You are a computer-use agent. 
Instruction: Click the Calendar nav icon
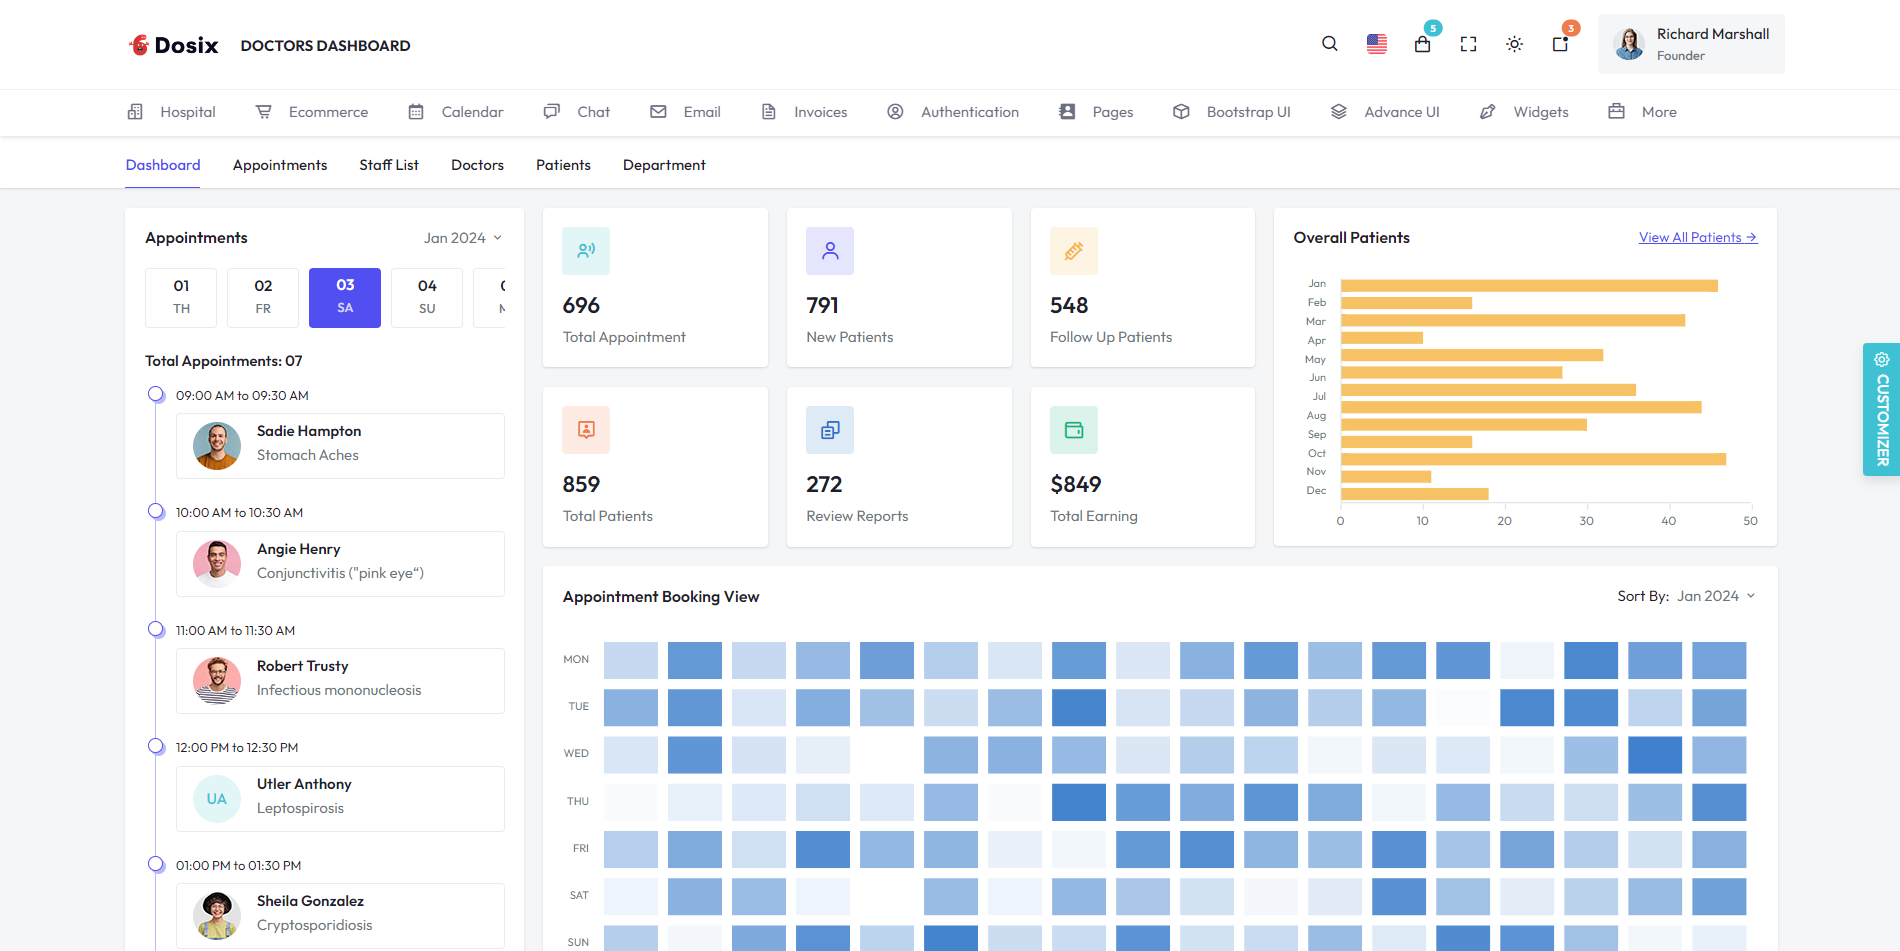(x=416, y=112)
